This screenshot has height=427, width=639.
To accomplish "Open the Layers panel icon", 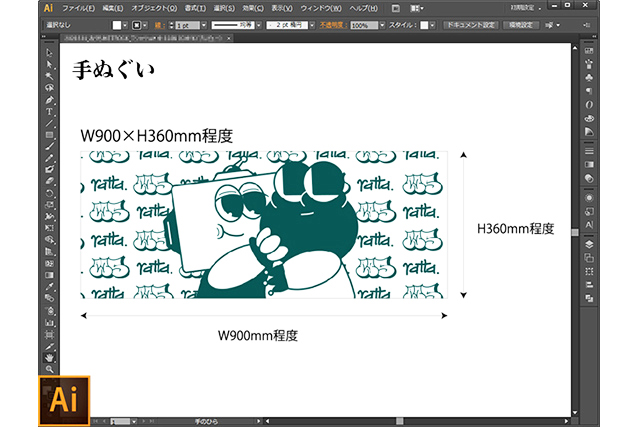I will [x=589, y=243].
